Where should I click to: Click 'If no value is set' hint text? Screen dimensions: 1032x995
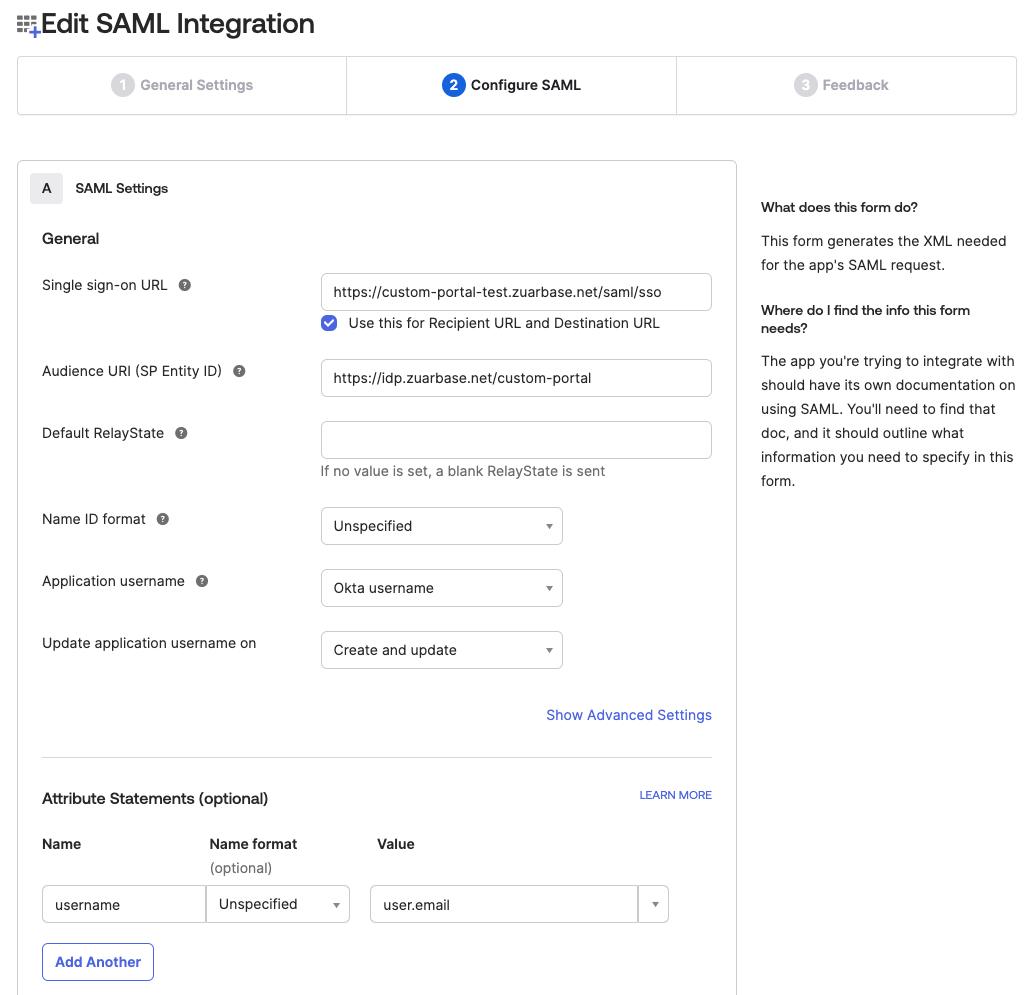pyautogui.click(x=463, y=471)
